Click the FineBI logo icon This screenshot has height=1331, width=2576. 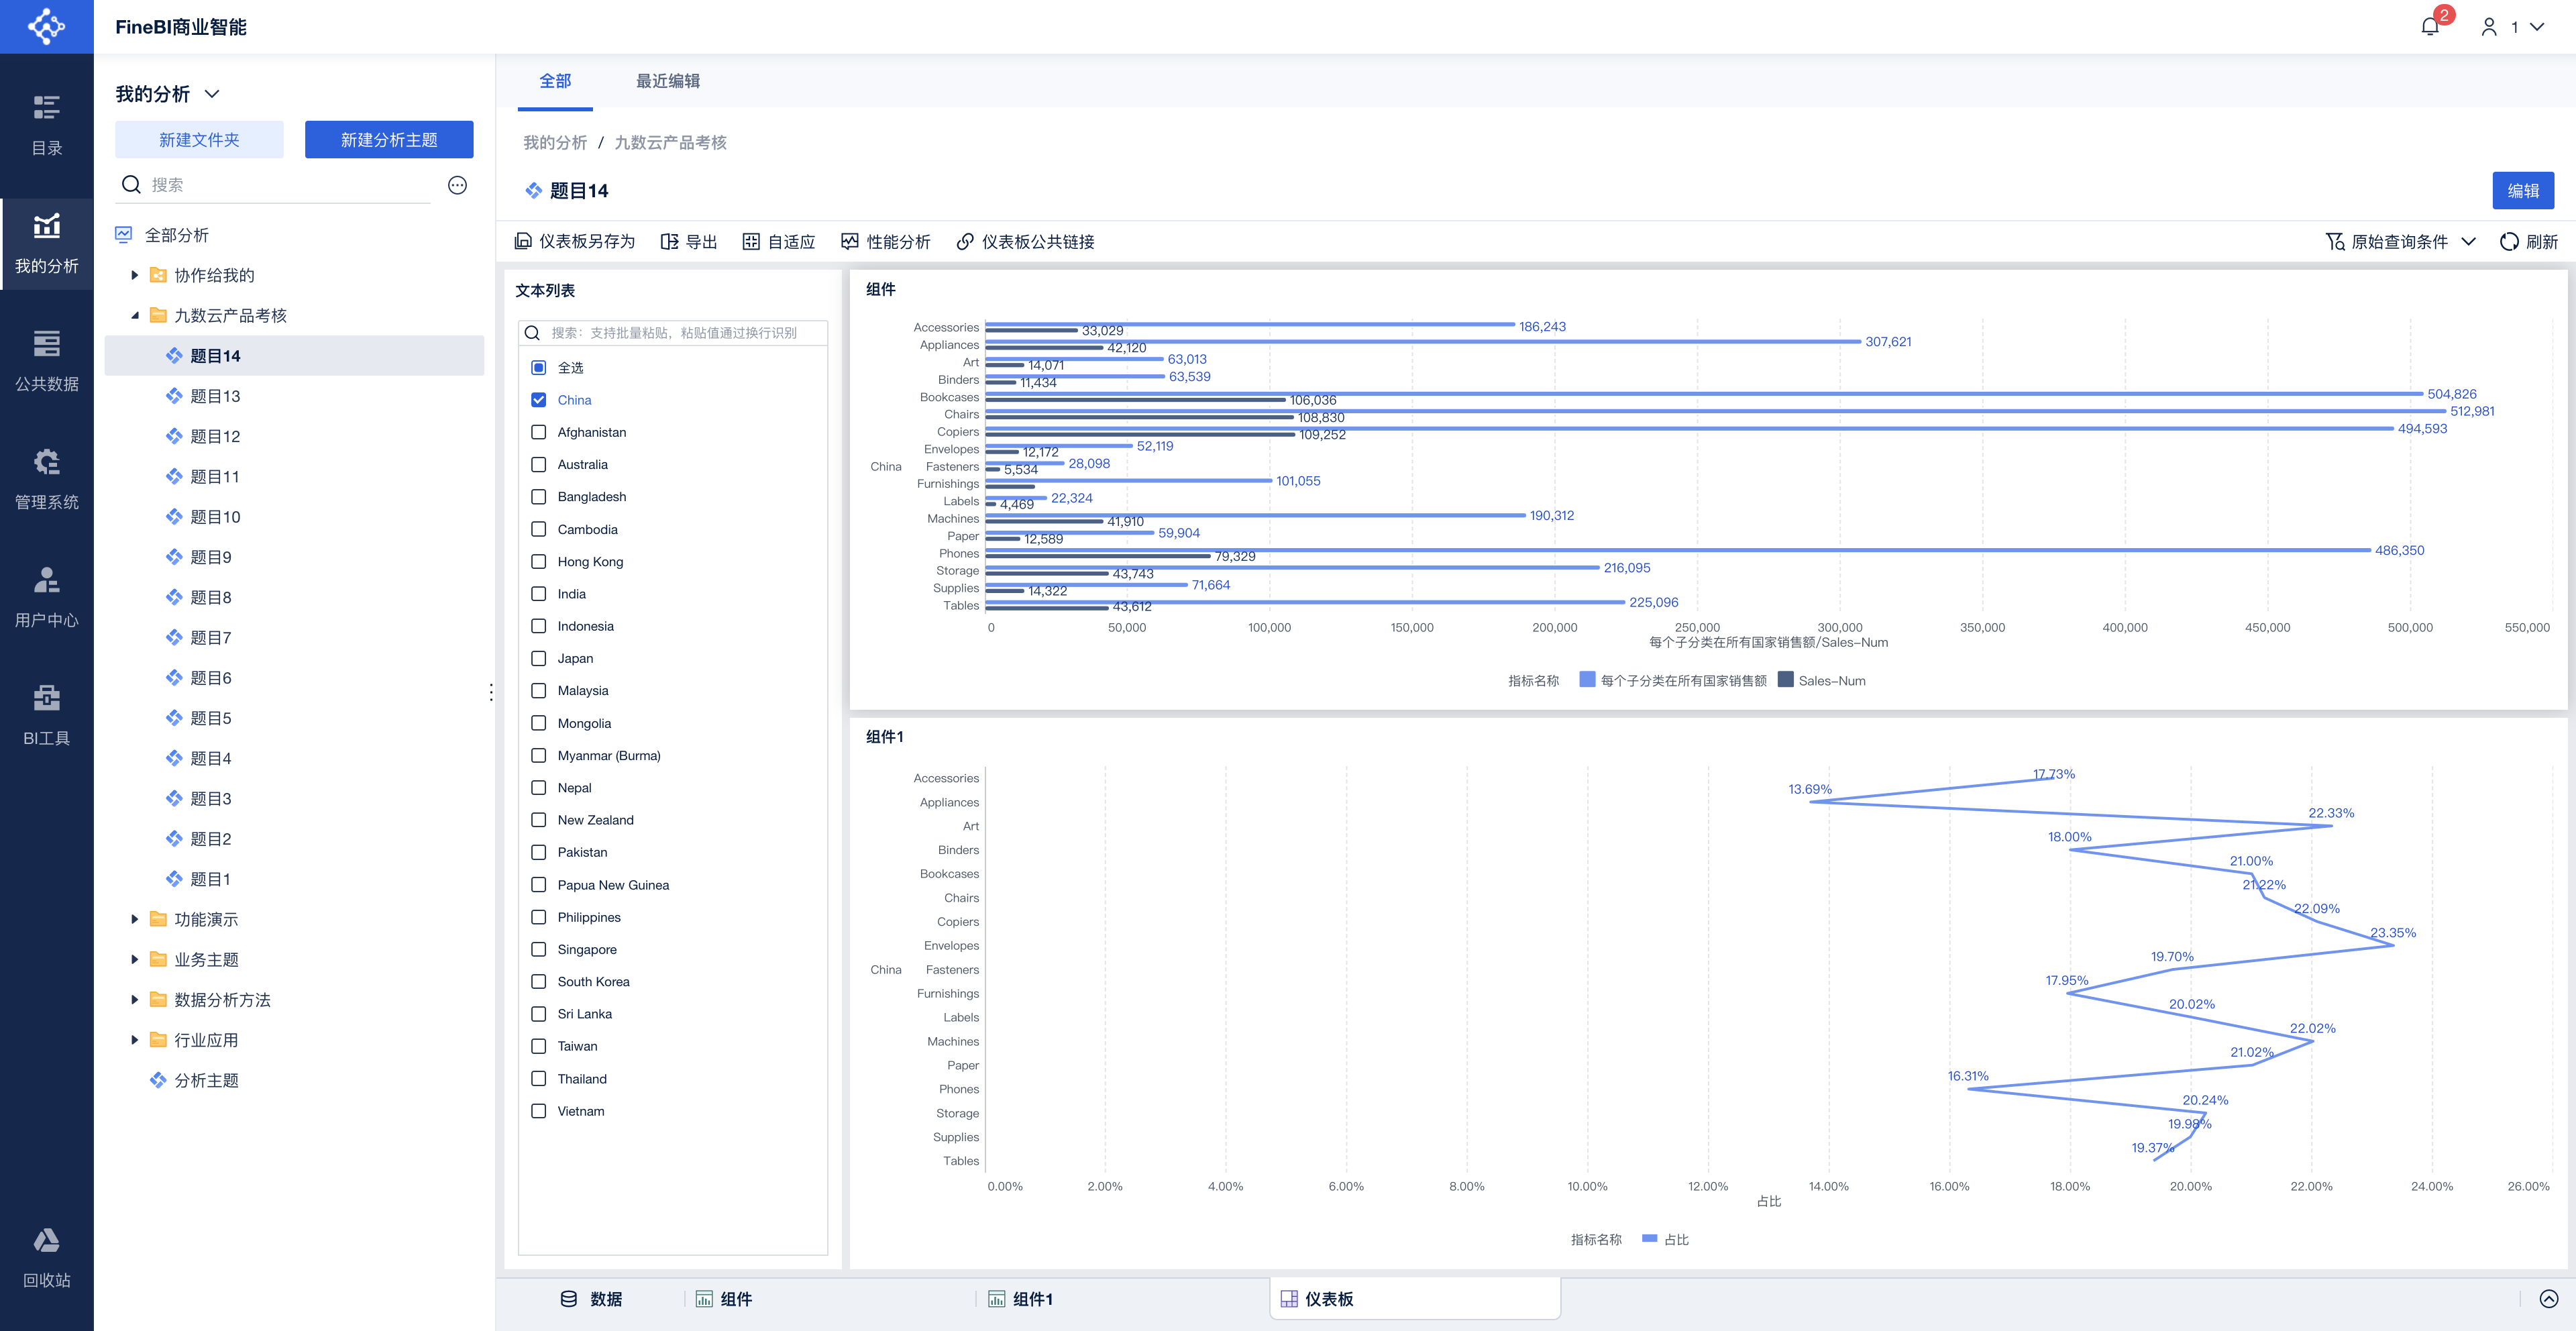tap(46, 26)
